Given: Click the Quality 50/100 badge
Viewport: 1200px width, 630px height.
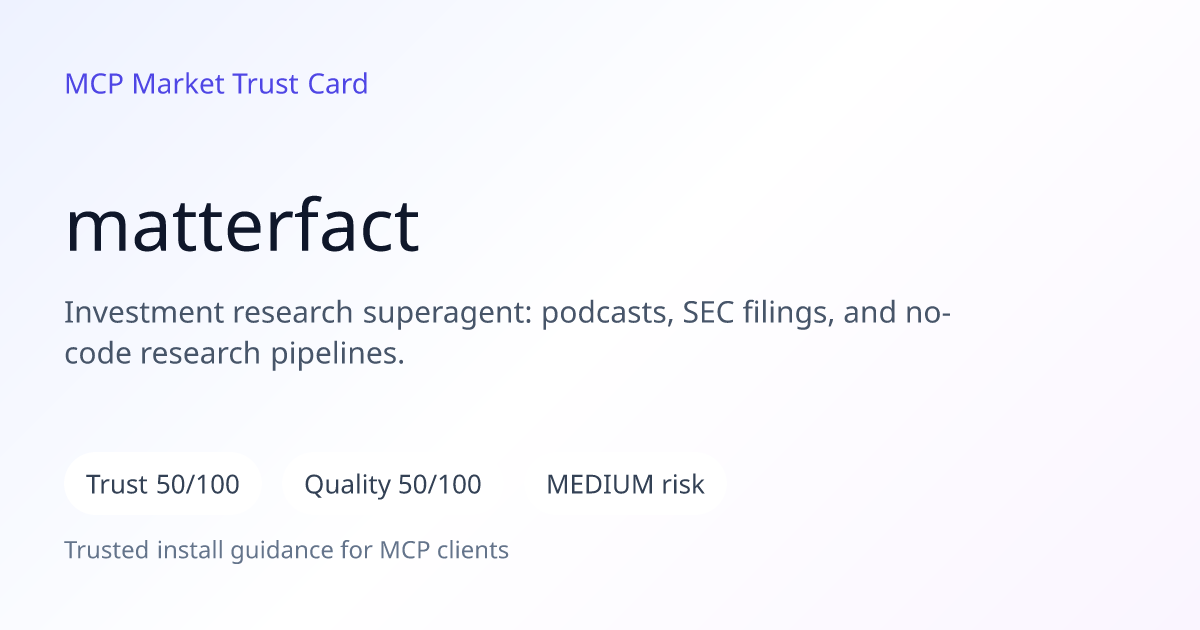Looking at the screenshot, I should coord(393,485).
